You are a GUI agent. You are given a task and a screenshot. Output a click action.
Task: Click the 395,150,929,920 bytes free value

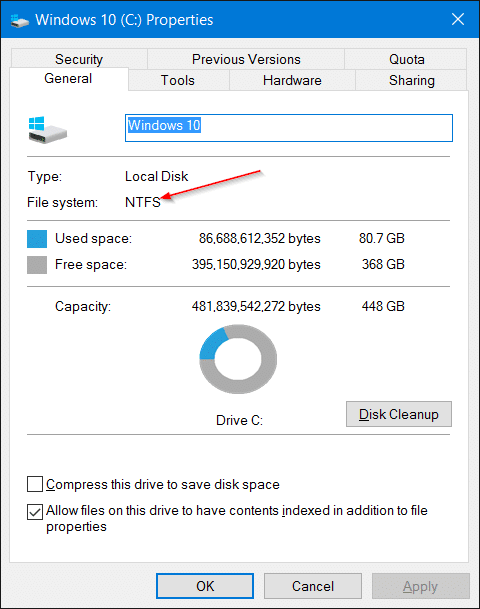pyautogui.click(x=256, y=264)
